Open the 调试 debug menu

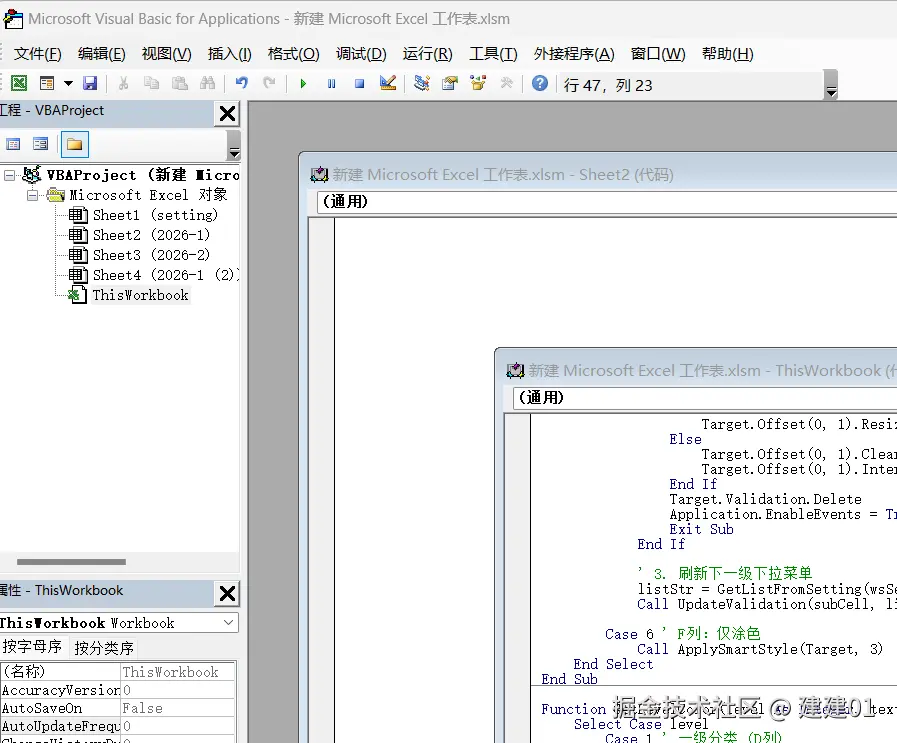pyautogui.click(x=361, y=54)
